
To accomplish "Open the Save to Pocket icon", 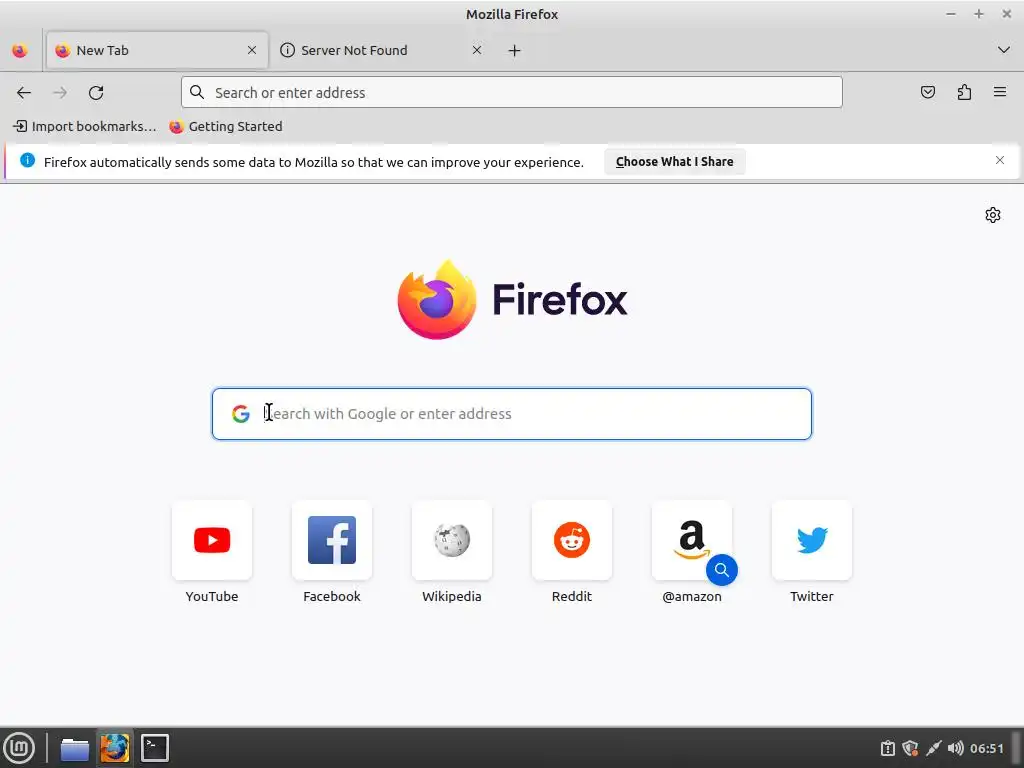I will click(927, 92).
